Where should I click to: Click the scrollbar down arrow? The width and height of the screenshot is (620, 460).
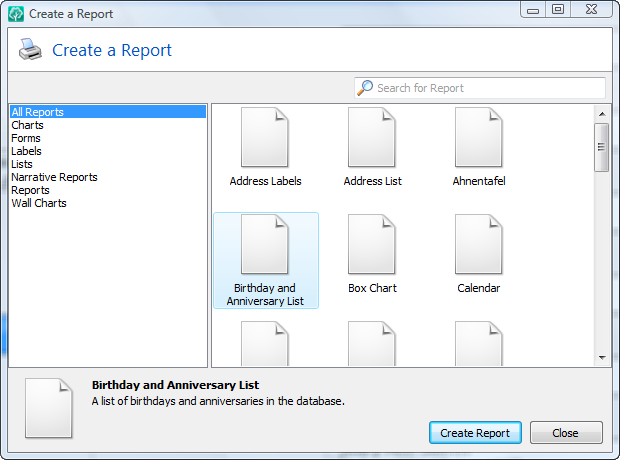click(x=602, y=358)
